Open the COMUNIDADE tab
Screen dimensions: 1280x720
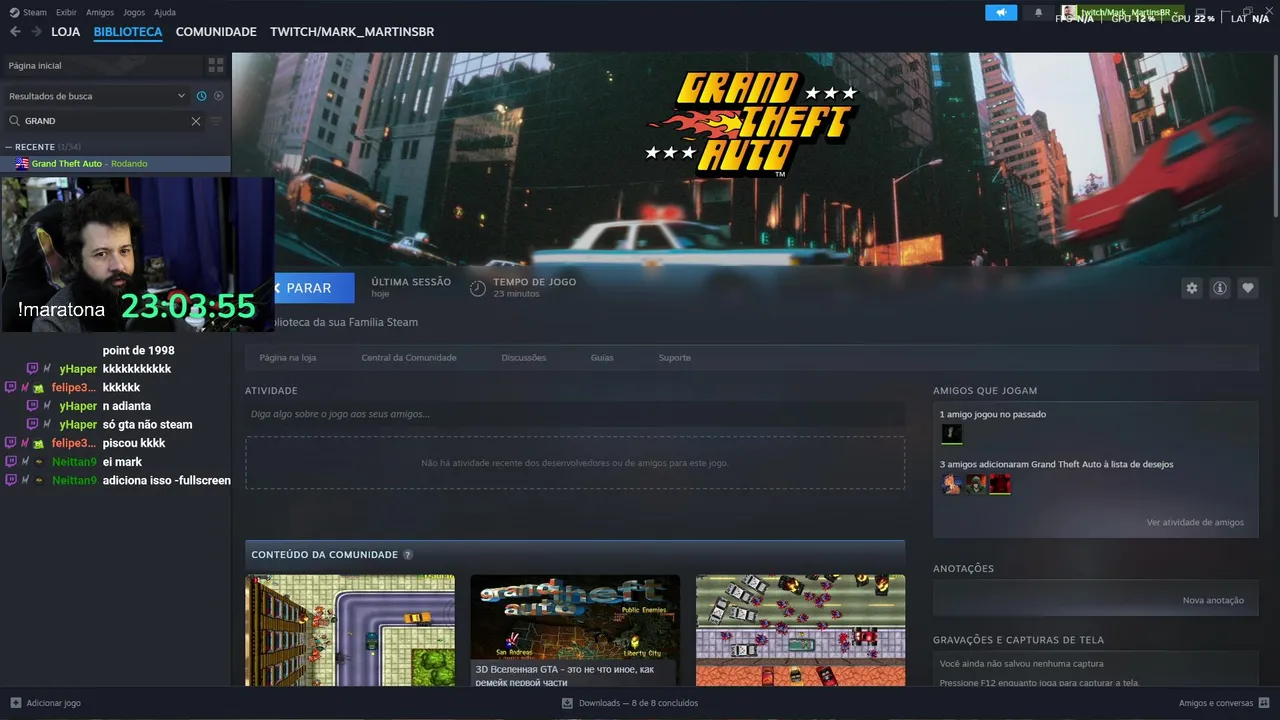pos(216,32)
